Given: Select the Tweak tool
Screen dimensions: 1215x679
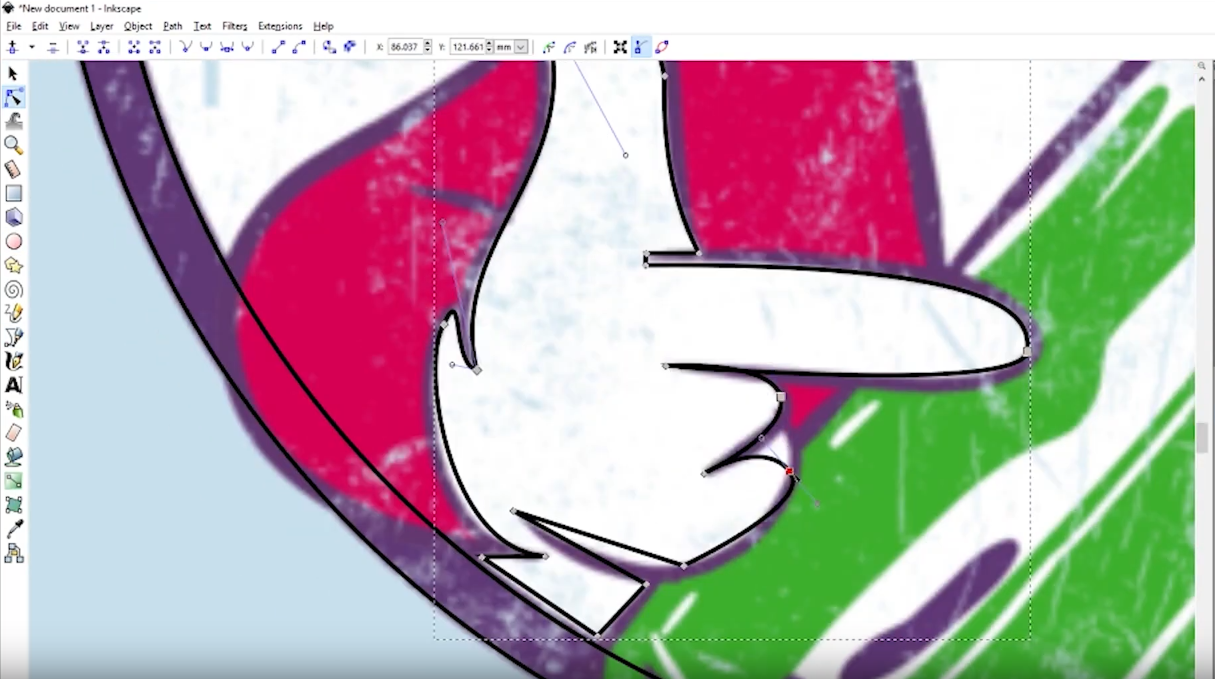Looking at the screenshot, I should click(13, 121).
